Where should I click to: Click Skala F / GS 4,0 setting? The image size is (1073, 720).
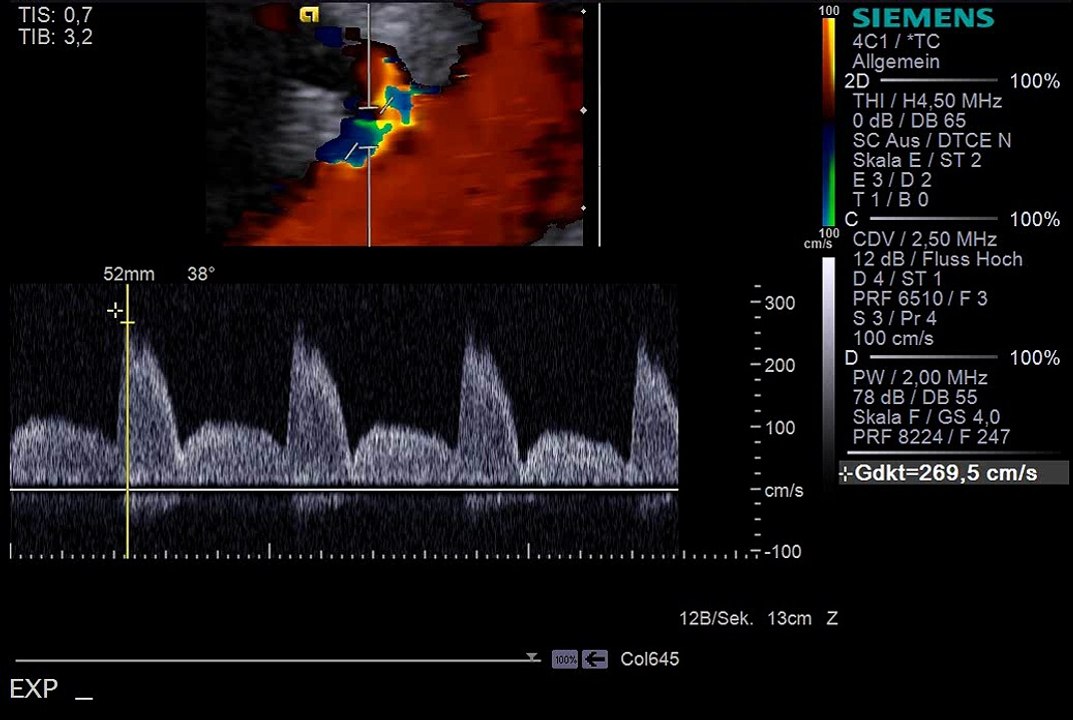click(x=926, y=417)
